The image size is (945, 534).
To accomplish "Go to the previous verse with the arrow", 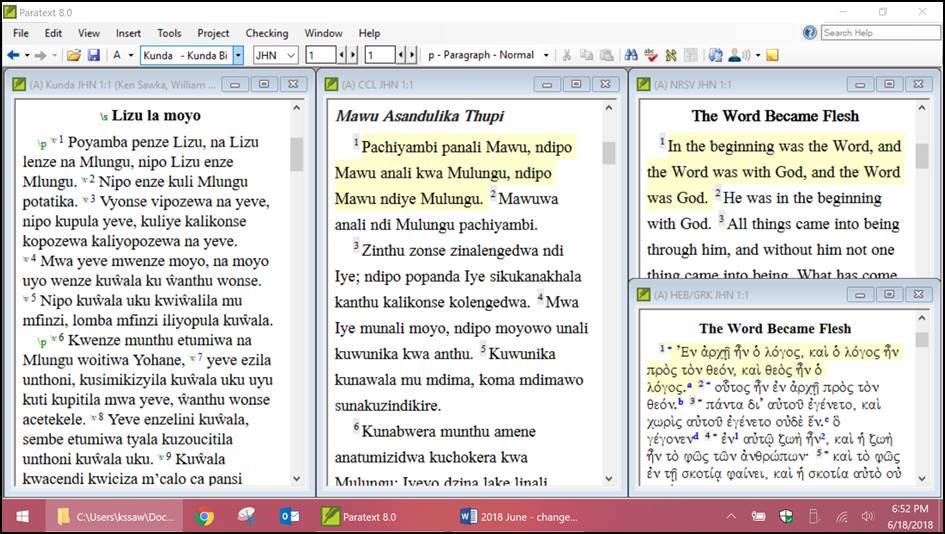I will [400, 55].
